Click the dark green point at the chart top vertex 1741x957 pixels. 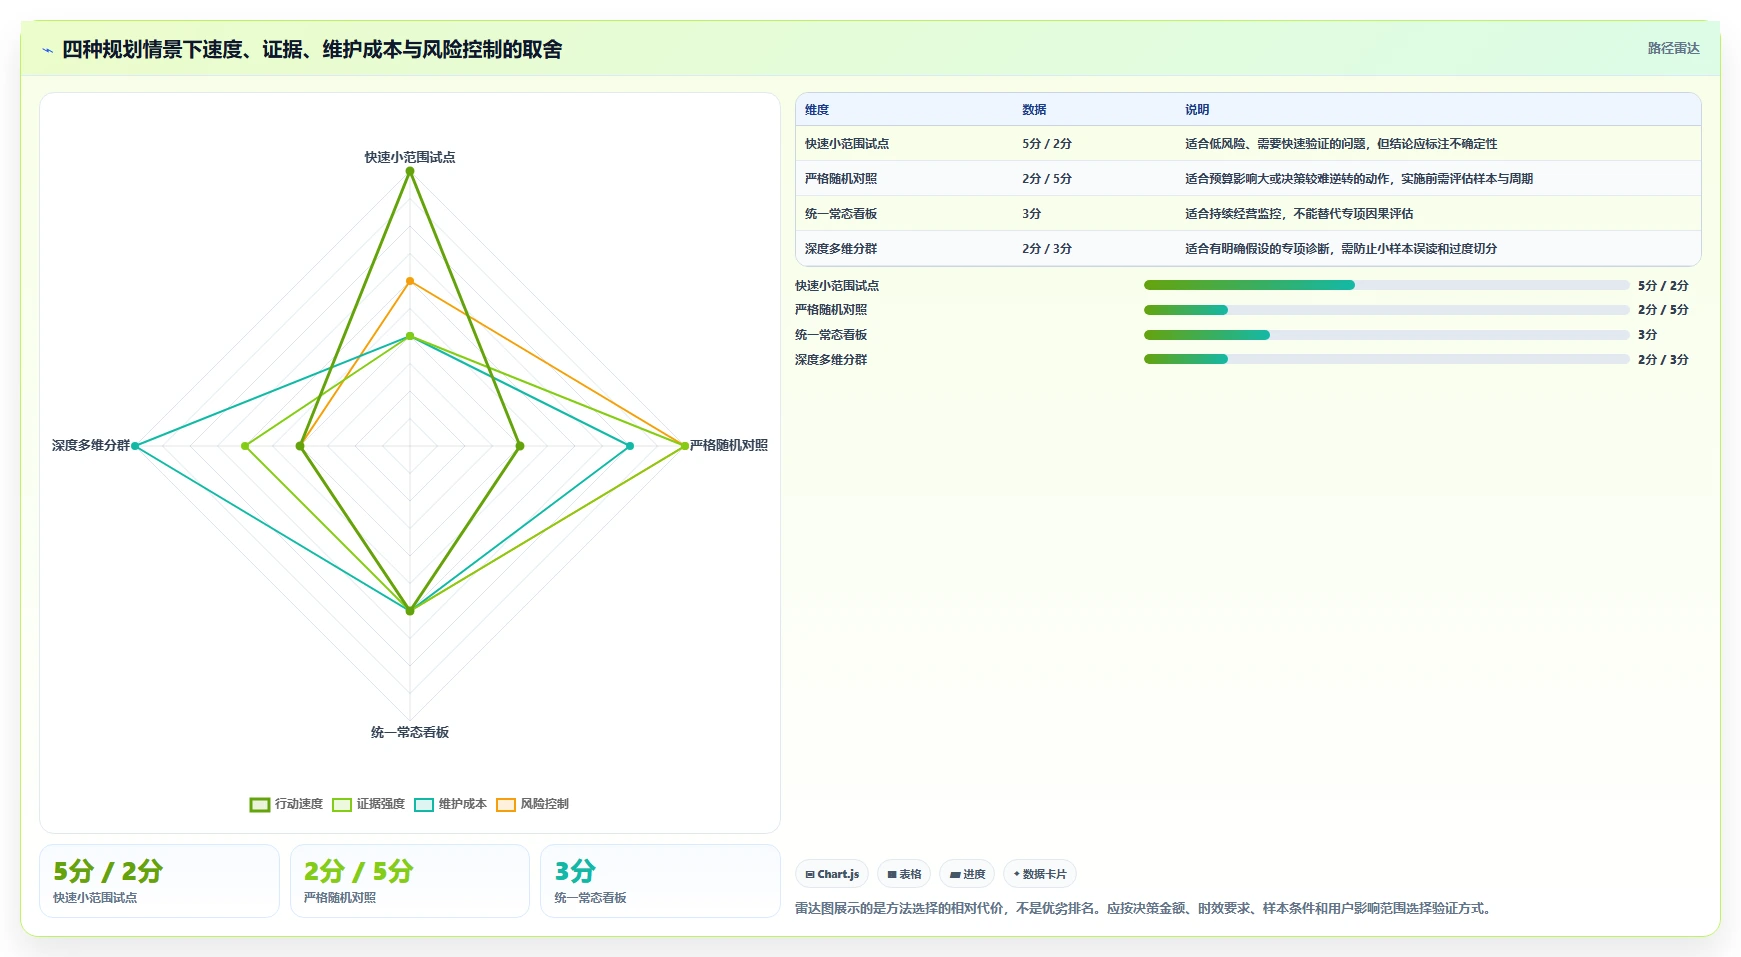410,171
